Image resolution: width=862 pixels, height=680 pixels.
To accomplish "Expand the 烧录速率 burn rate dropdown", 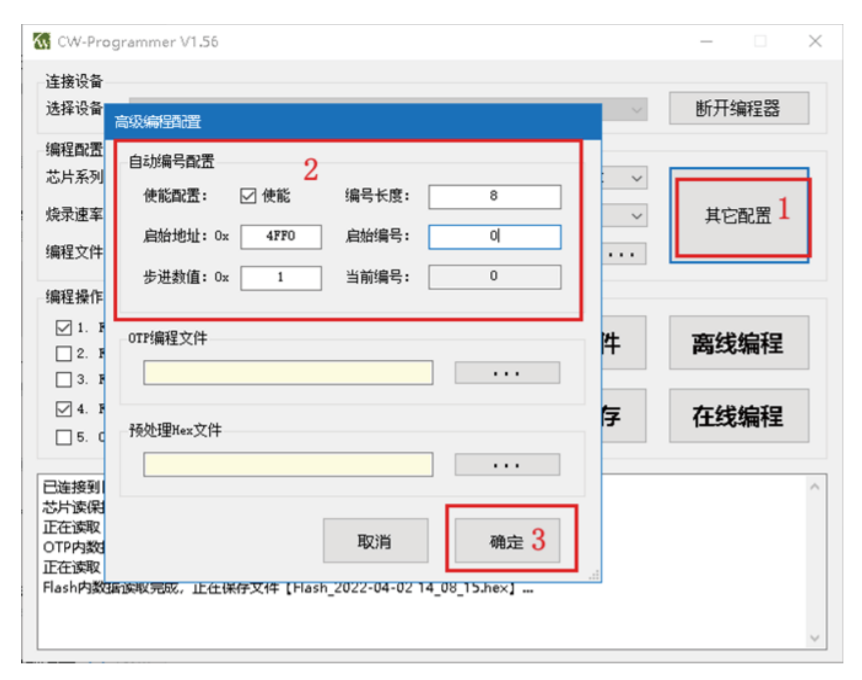I will point(637,215).
